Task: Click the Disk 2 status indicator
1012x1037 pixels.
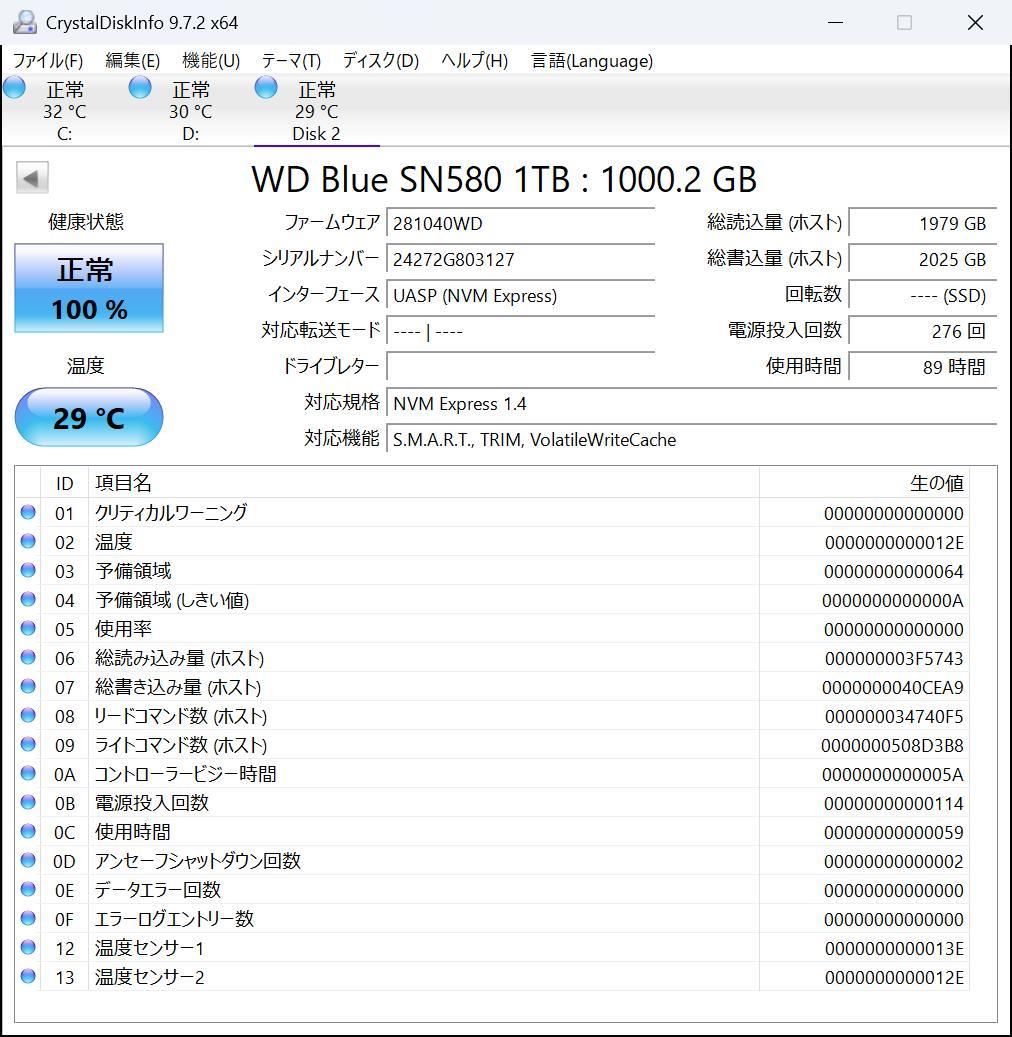Action: point(266,88)
